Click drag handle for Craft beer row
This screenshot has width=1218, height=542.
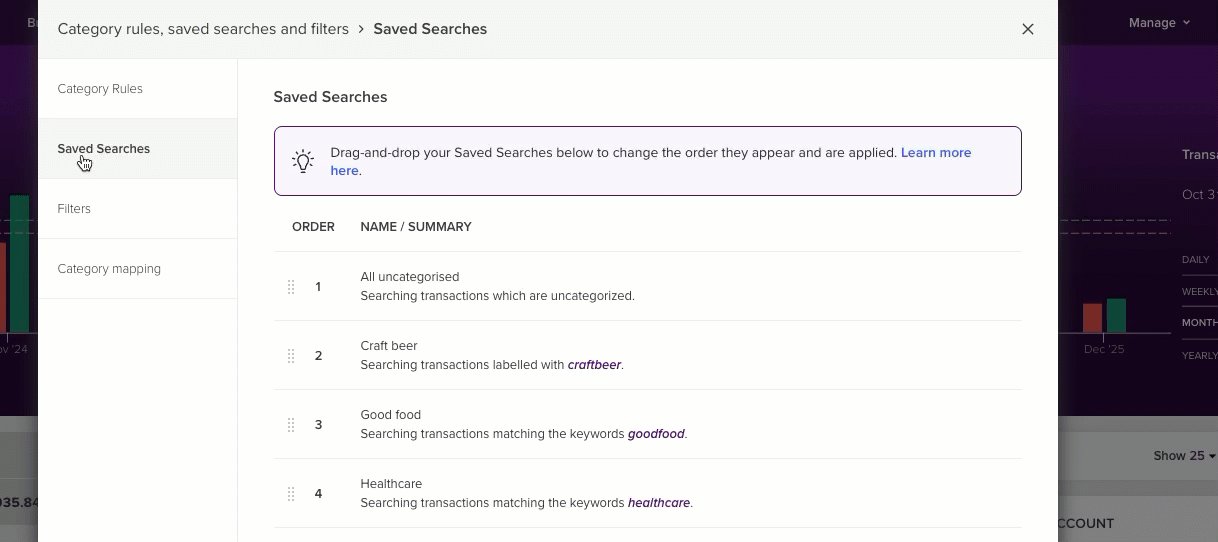tap(291, 356)
